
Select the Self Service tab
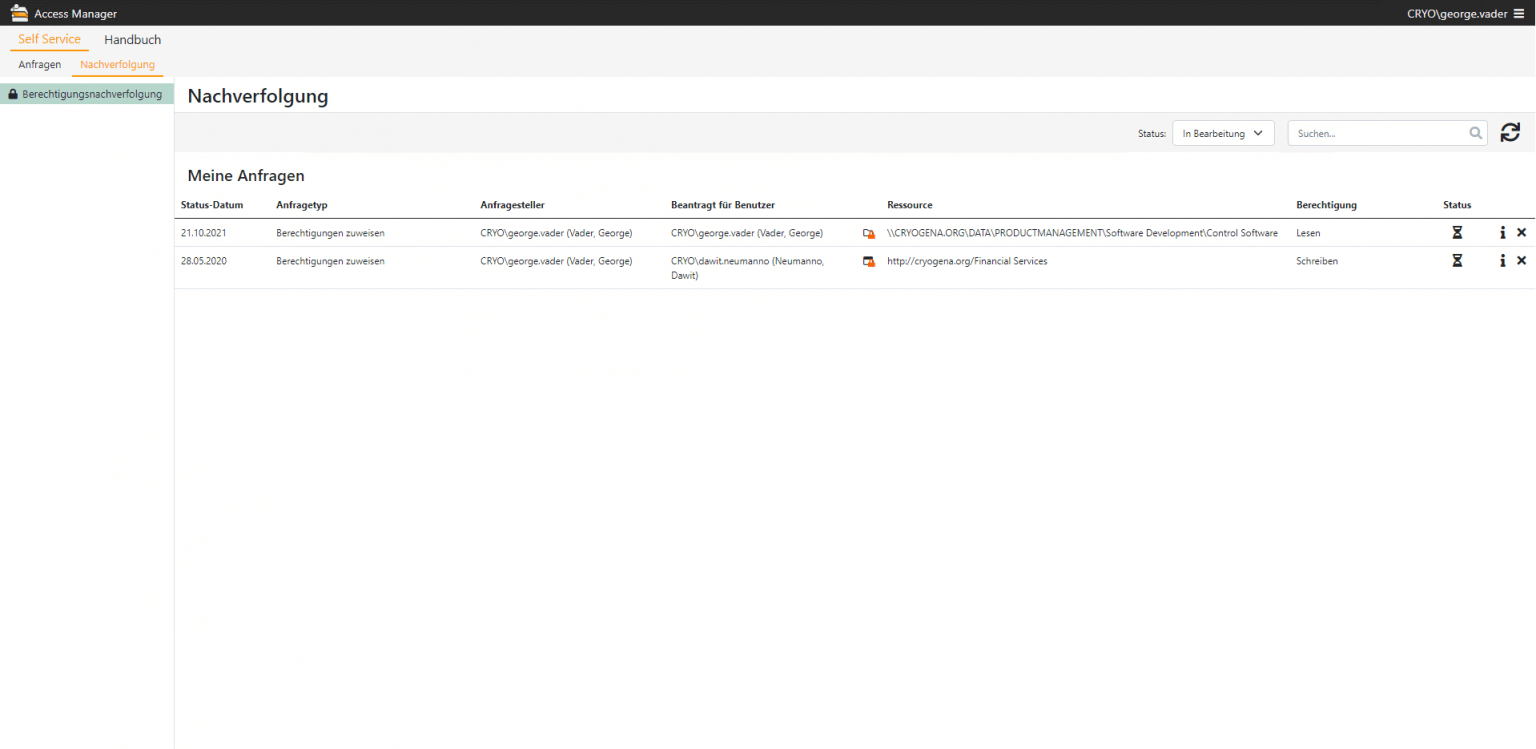pyautogui.click(x=49, y=40)
